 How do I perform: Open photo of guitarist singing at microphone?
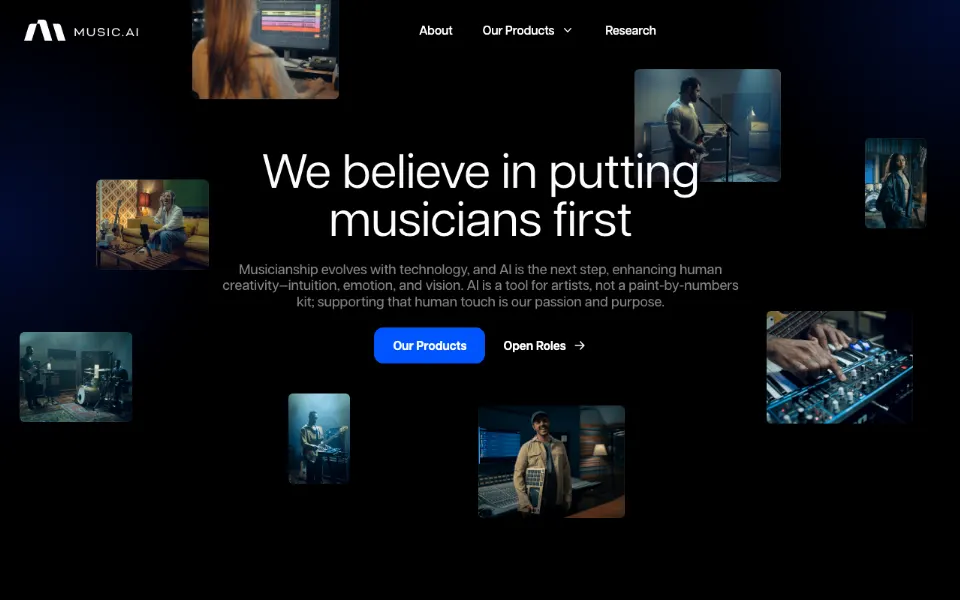pyautogui.click(x=707, y=125)
